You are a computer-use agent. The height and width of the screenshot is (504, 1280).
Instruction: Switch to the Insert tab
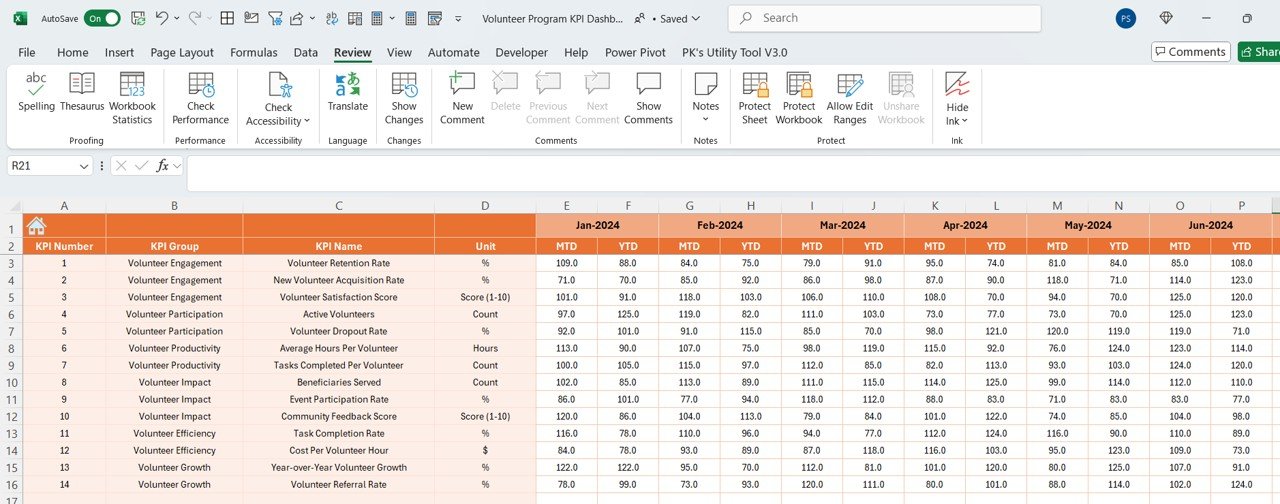pos(119,52)
